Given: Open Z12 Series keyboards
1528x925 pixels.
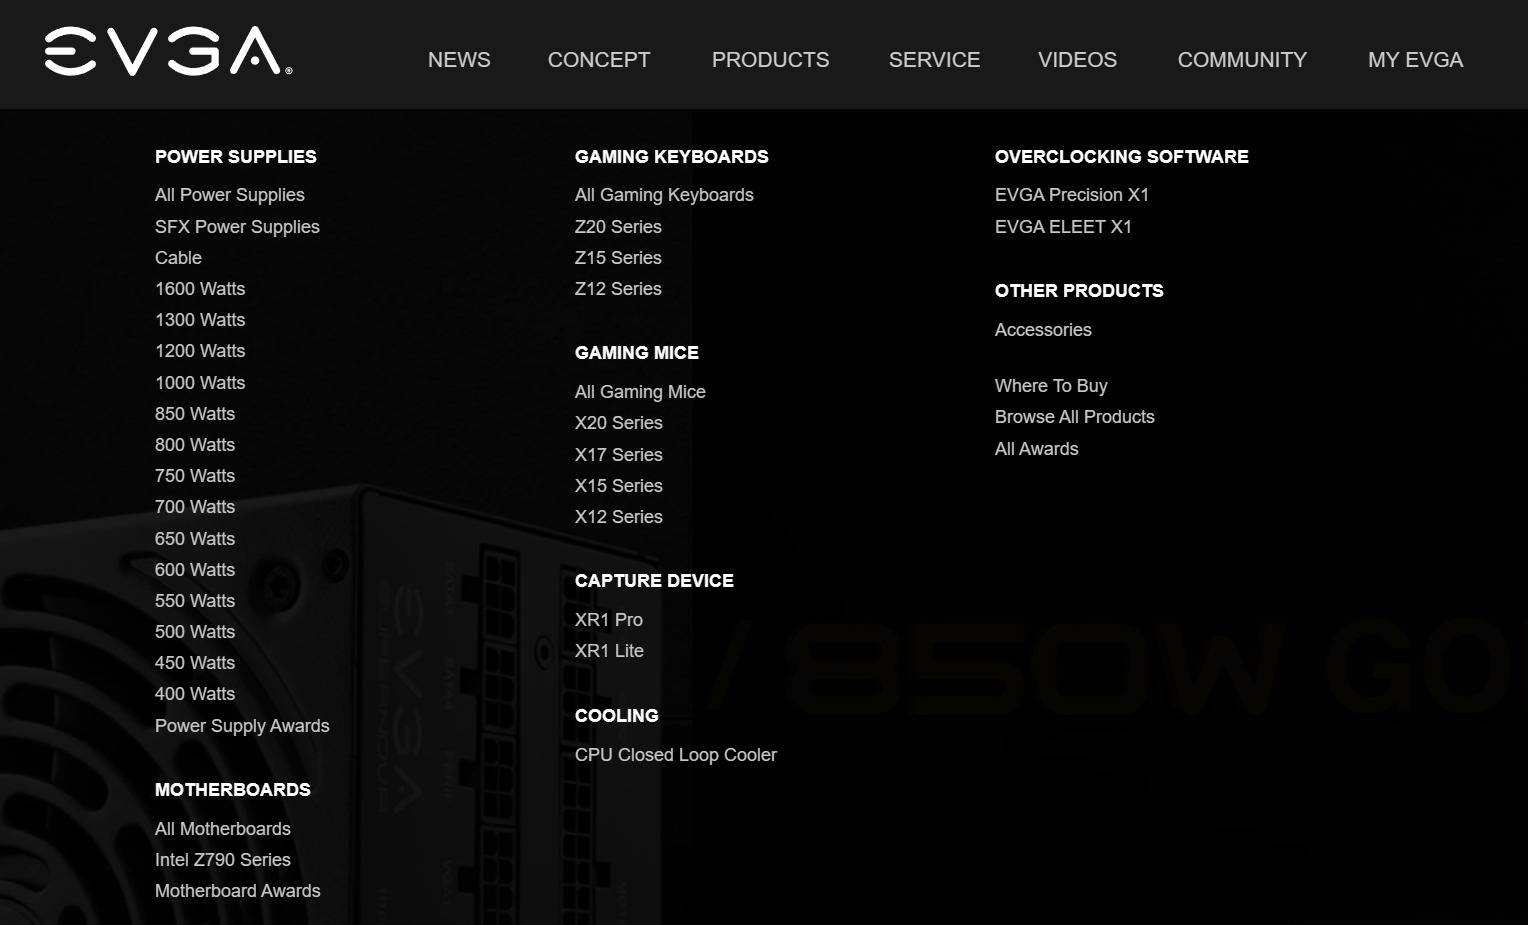Looking at the screenshot, I should coord(618,289).
